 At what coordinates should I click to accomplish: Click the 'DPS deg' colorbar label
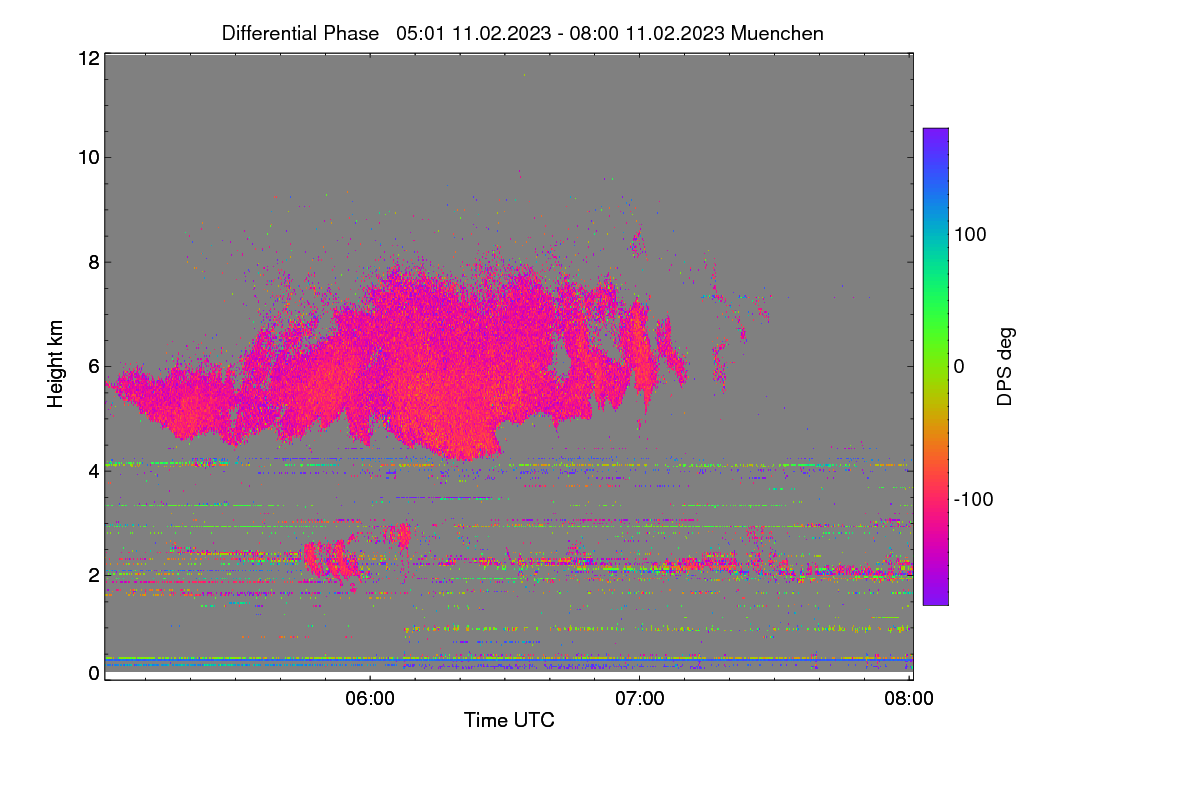coord(1005,365)
